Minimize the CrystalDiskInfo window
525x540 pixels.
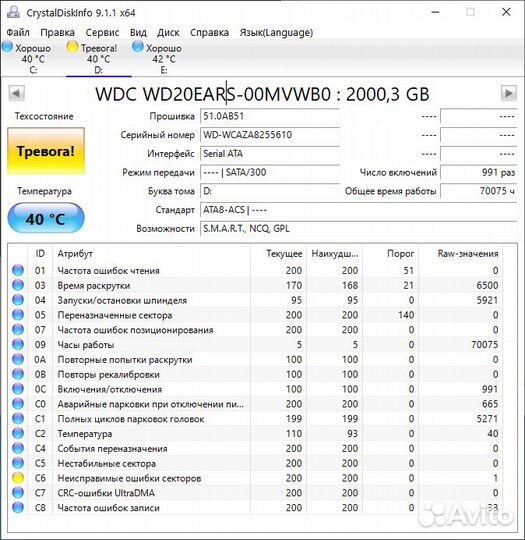coord(435,12)
